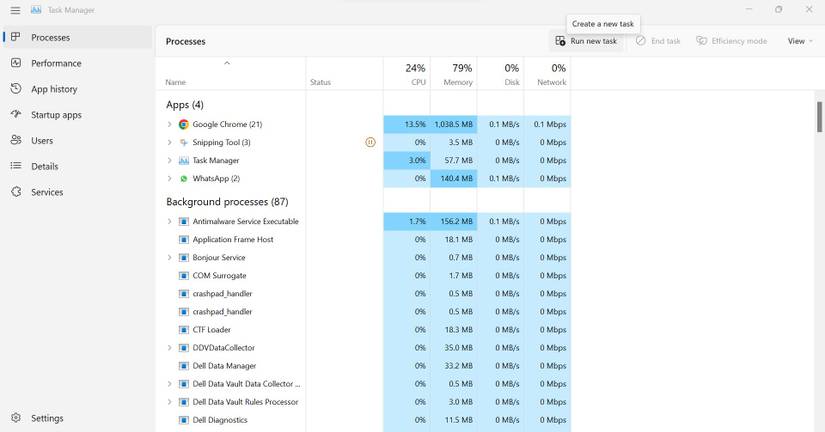
Task: Click the WhatsApp process icon
Action: click(x=184, y=178)
